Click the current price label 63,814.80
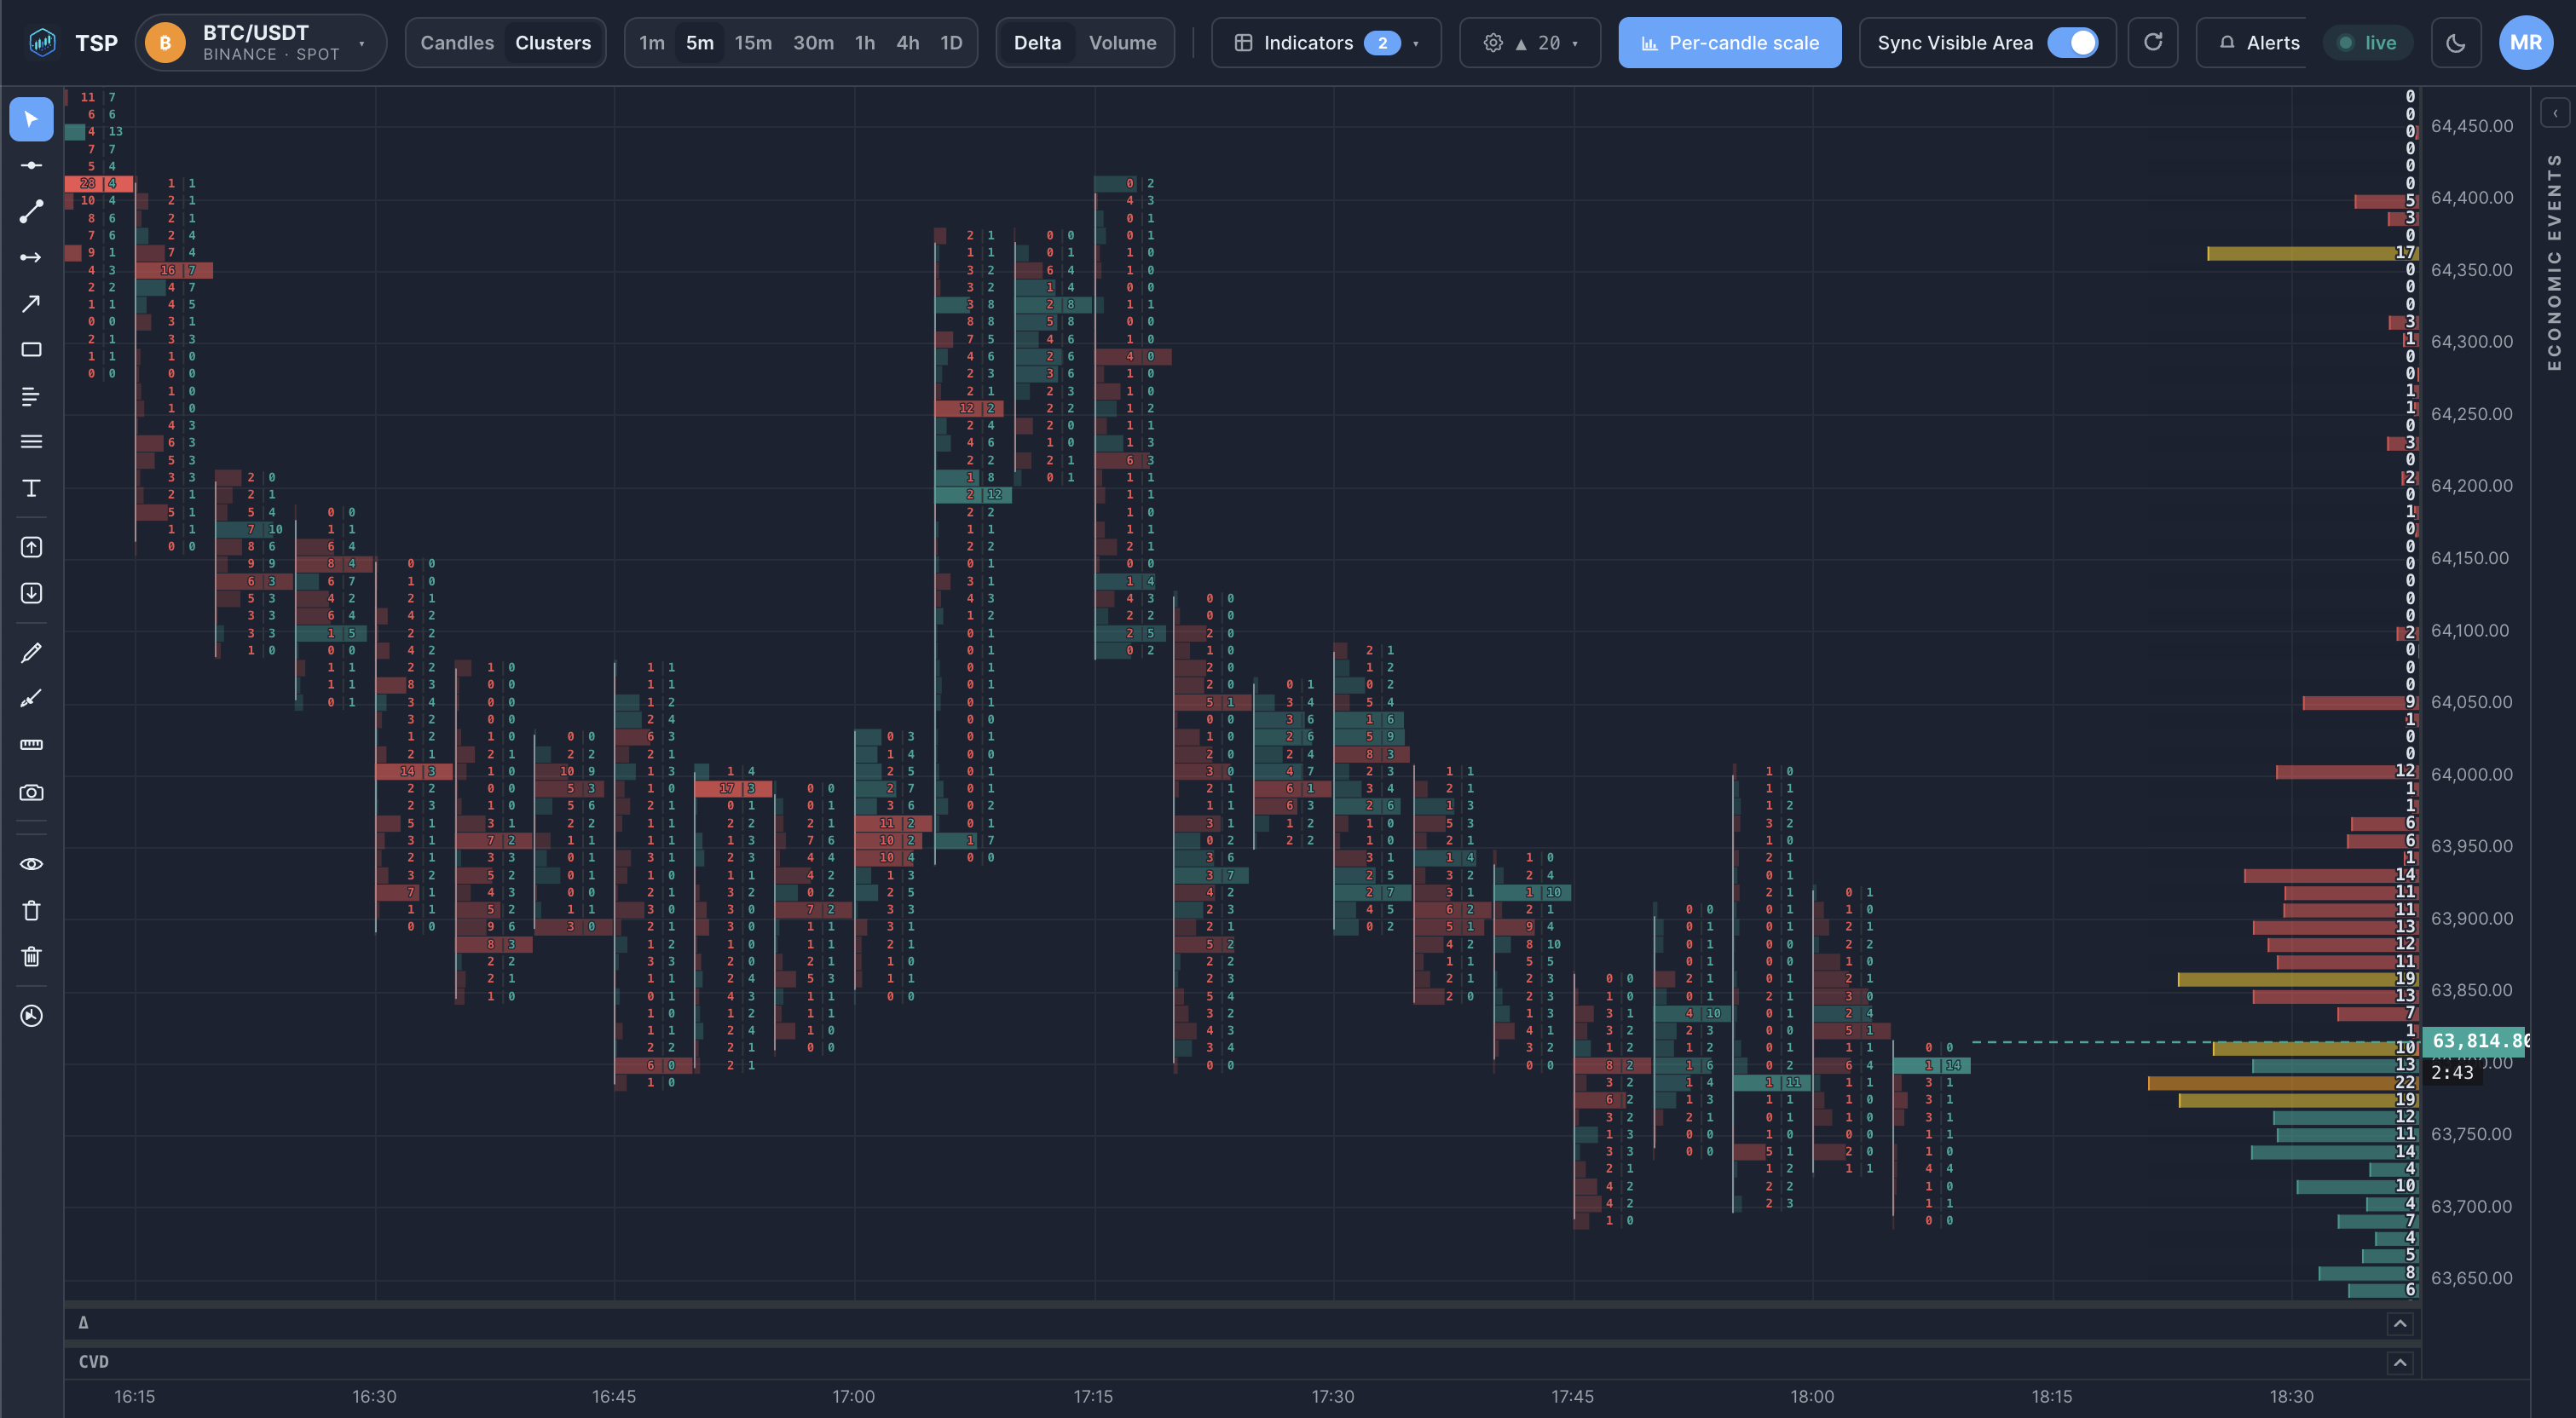This screenshot has width=2576, height=1418. 2474,1041
